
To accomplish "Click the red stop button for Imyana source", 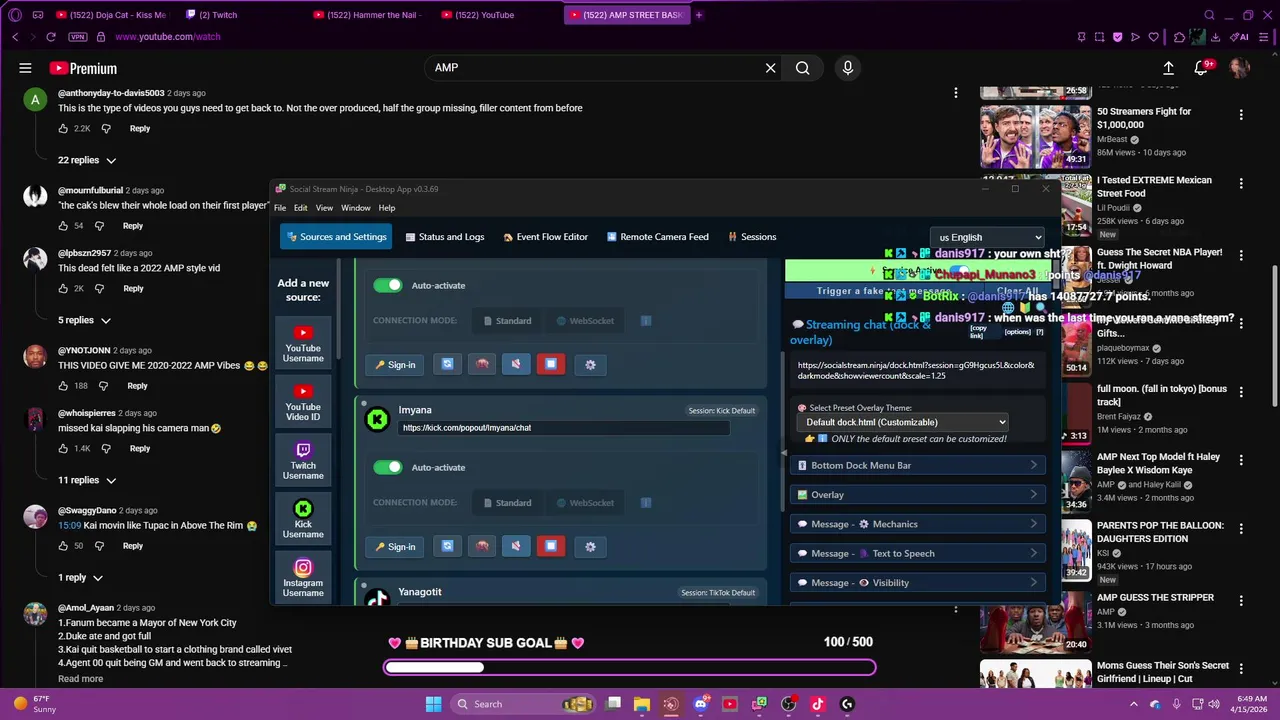I will click(x=551, y=546).
